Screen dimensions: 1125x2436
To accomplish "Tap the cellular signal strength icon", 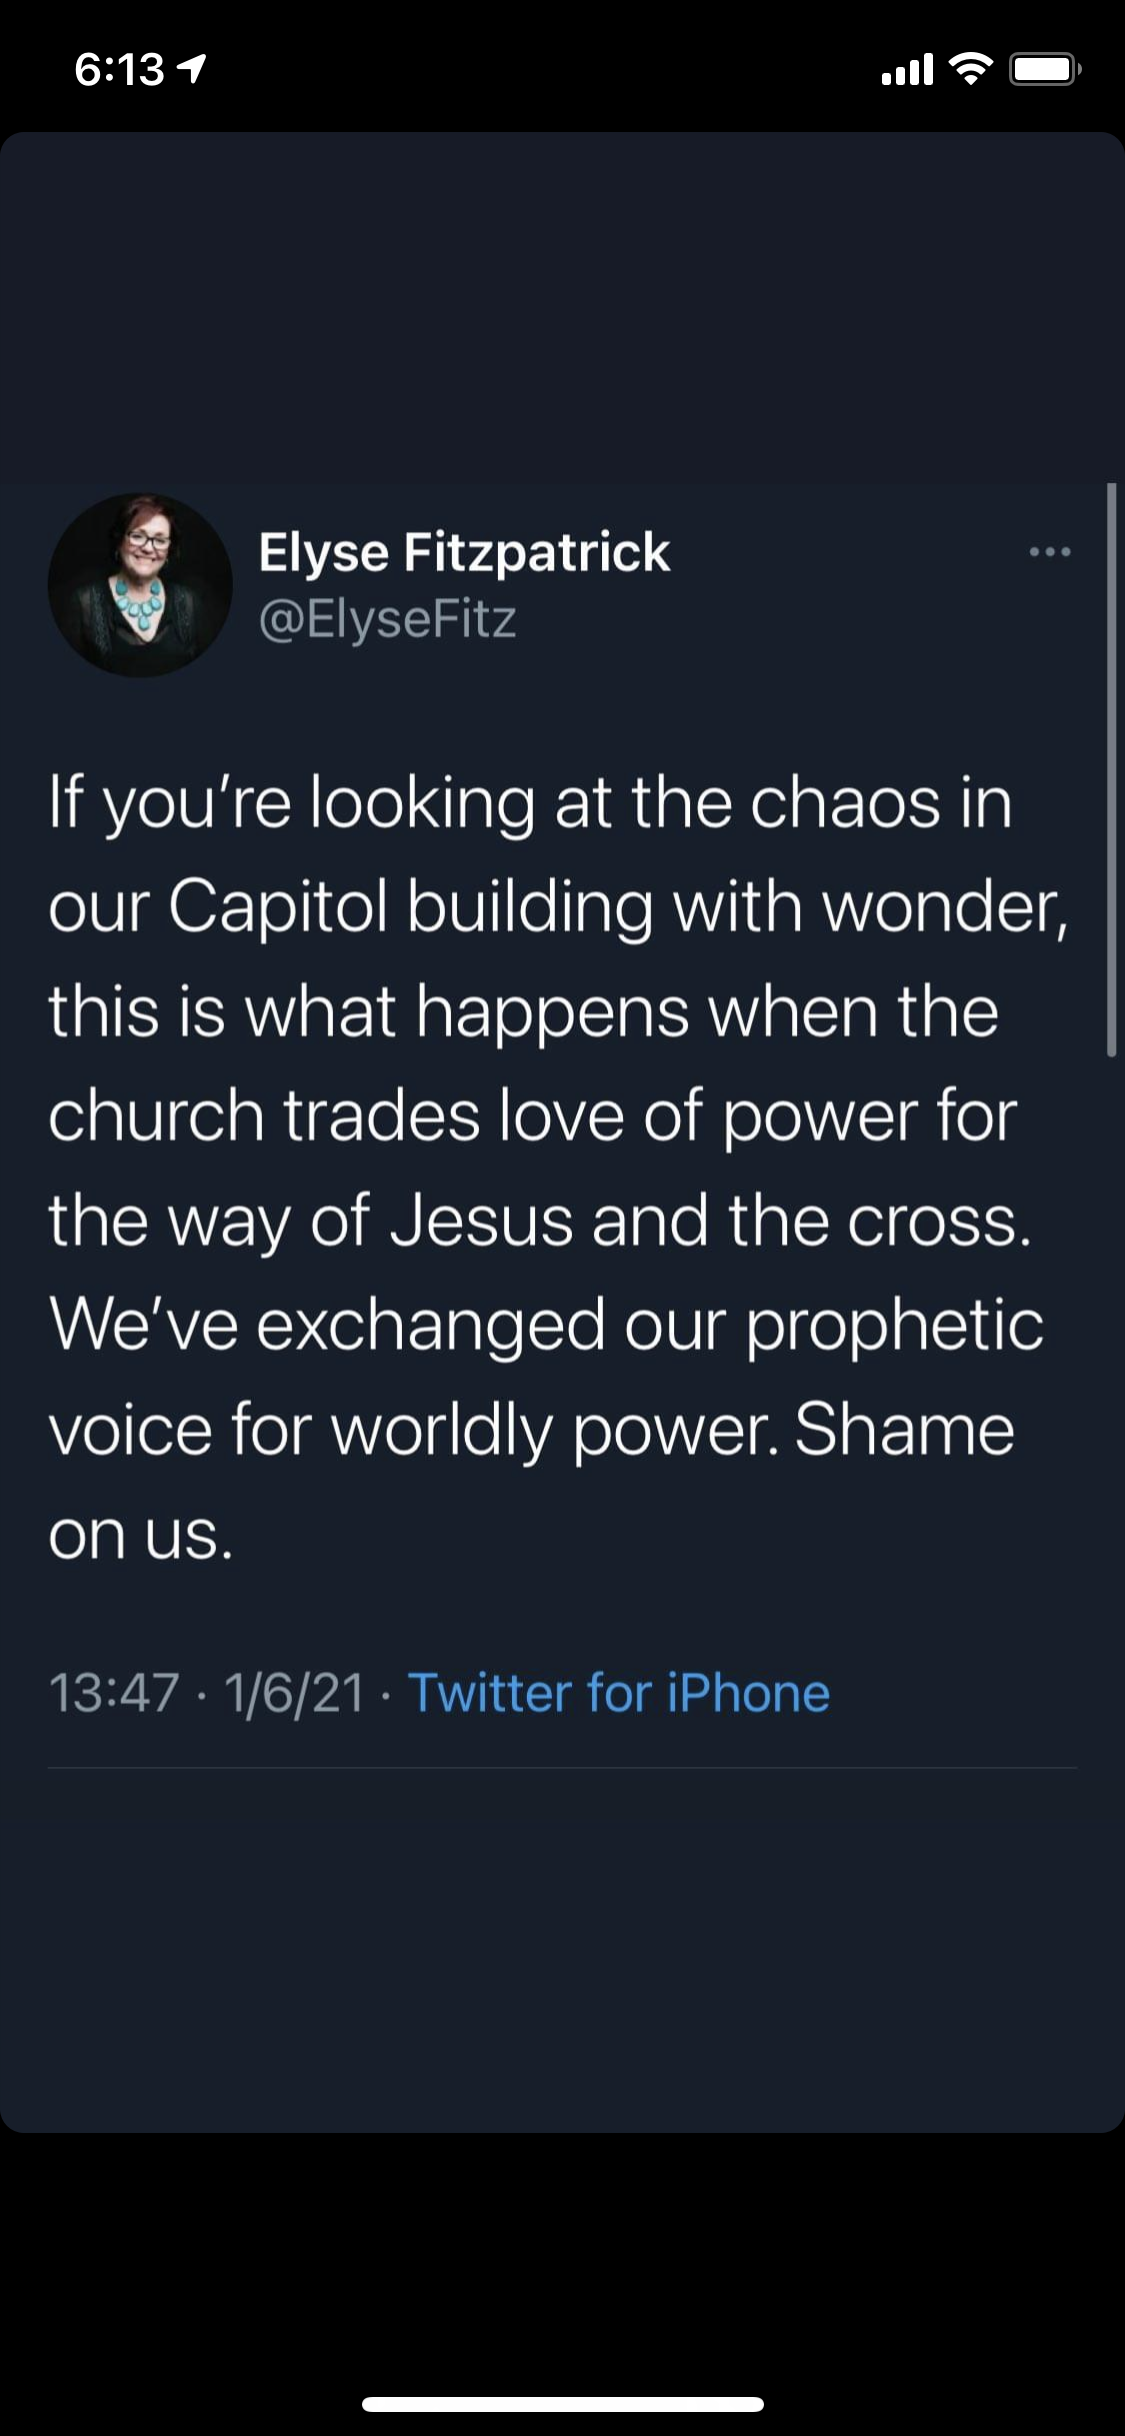I will click(x=907, y=70).
